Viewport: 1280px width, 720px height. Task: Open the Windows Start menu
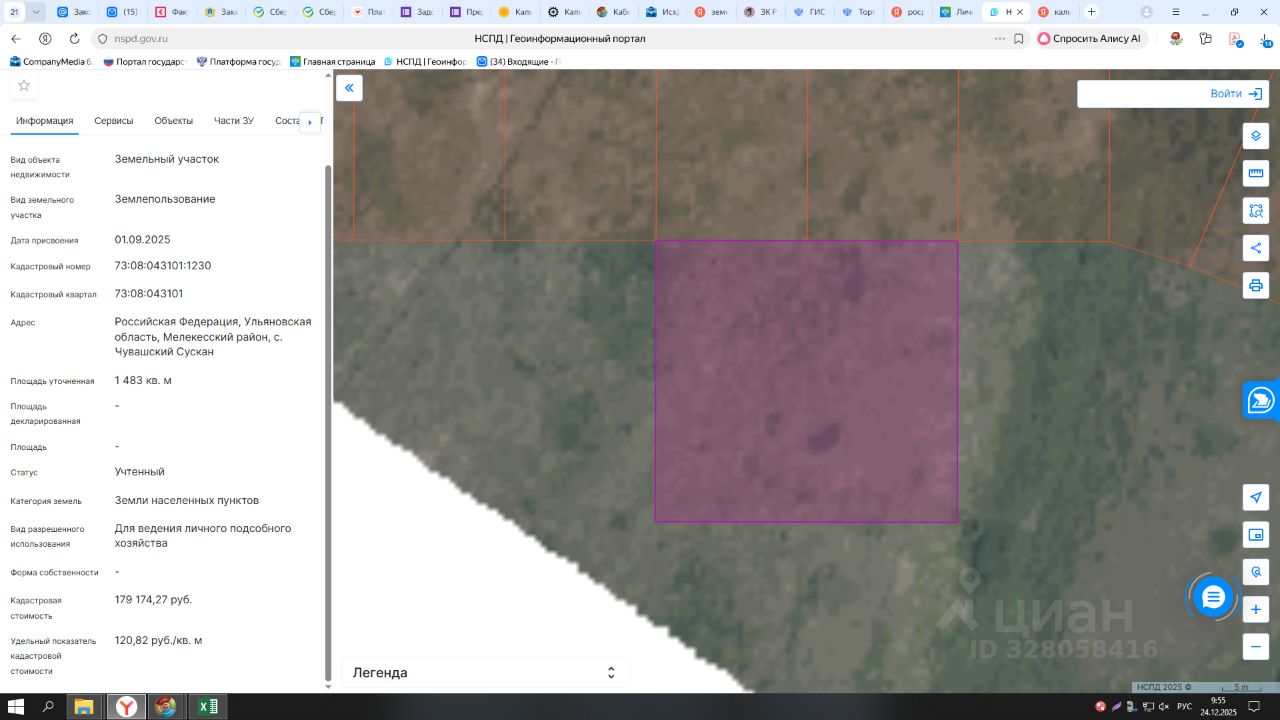tap(17, 707)
